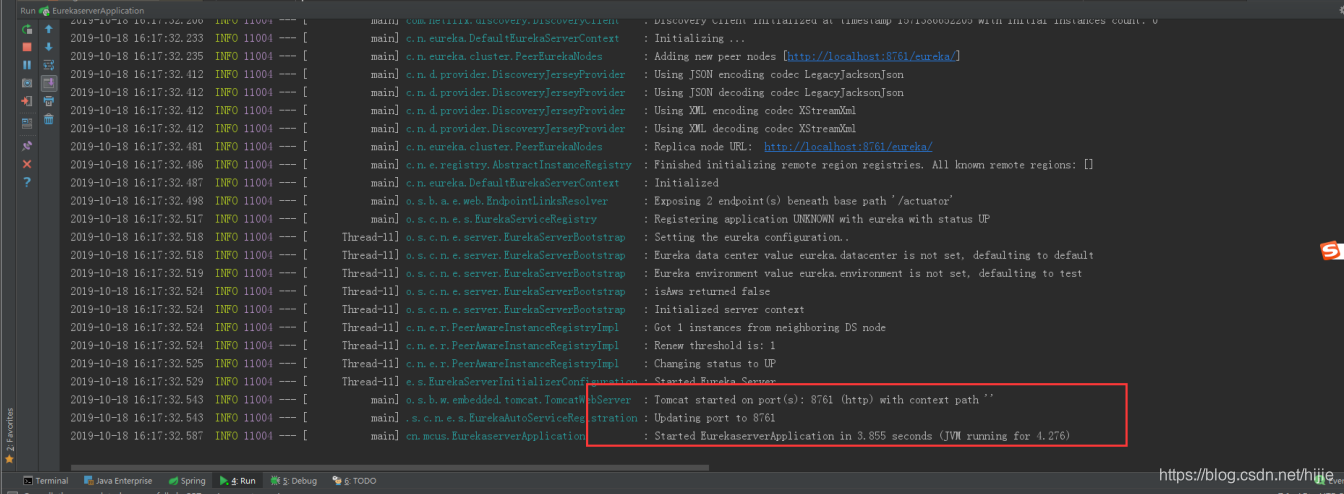Viewport: 1344px width, 494px height.
Task: Click the 'Renew threshold is: 1' log message
Action: click(x=714, y=346)
